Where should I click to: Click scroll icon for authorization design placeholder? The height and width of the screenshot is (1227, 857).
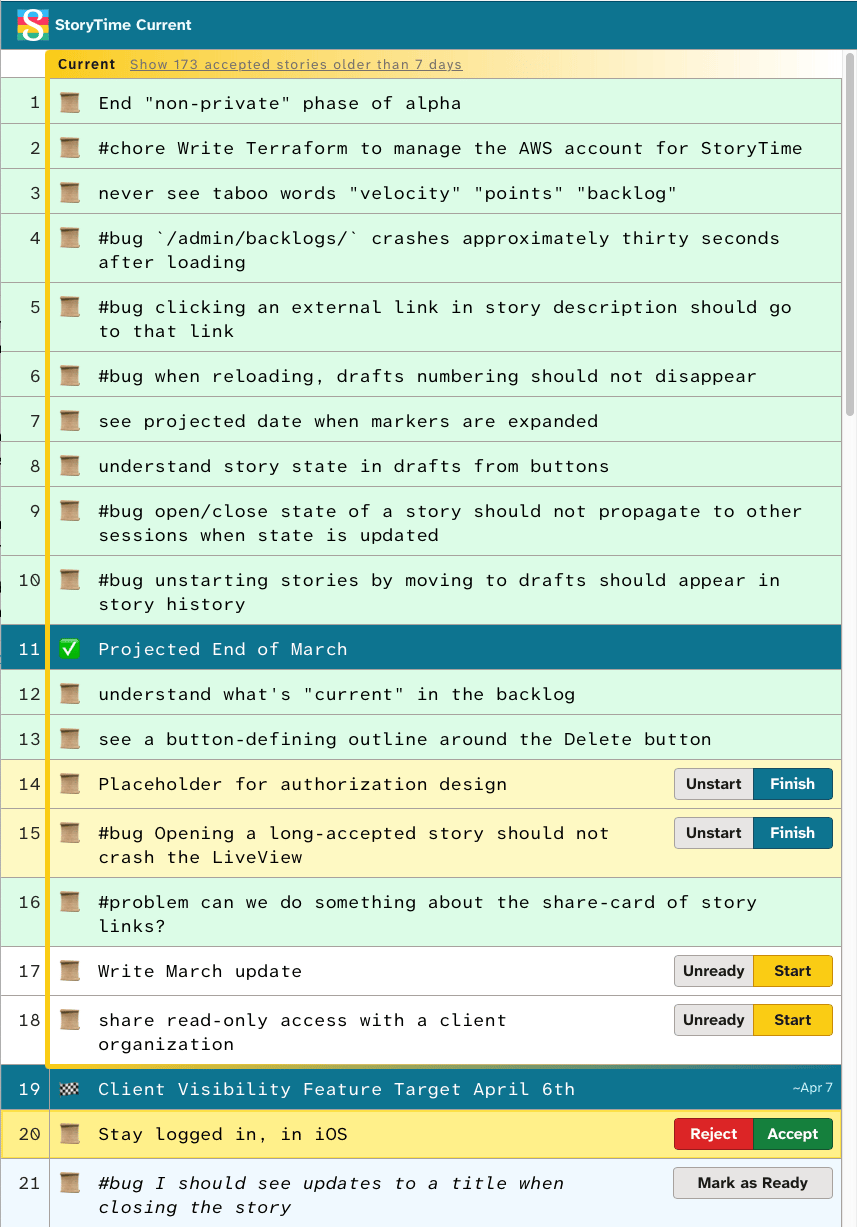pyautogui.click(x=69, y=784)
